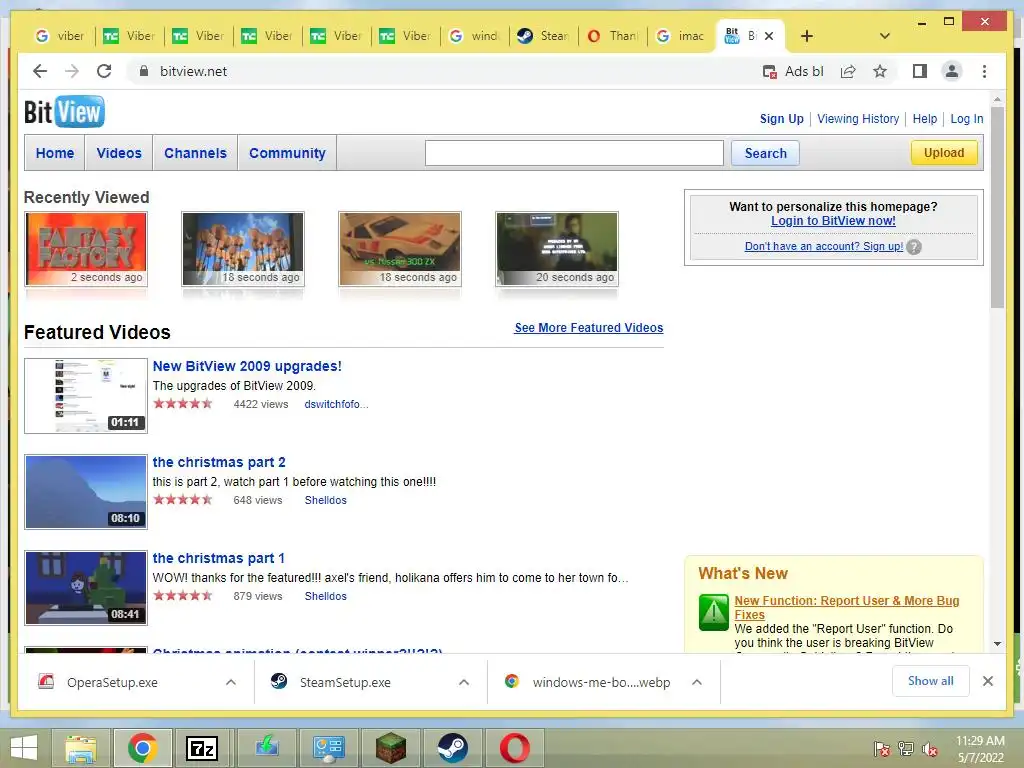
Task: Go back with the browser back arrow
Action: (x=40, y=71)
